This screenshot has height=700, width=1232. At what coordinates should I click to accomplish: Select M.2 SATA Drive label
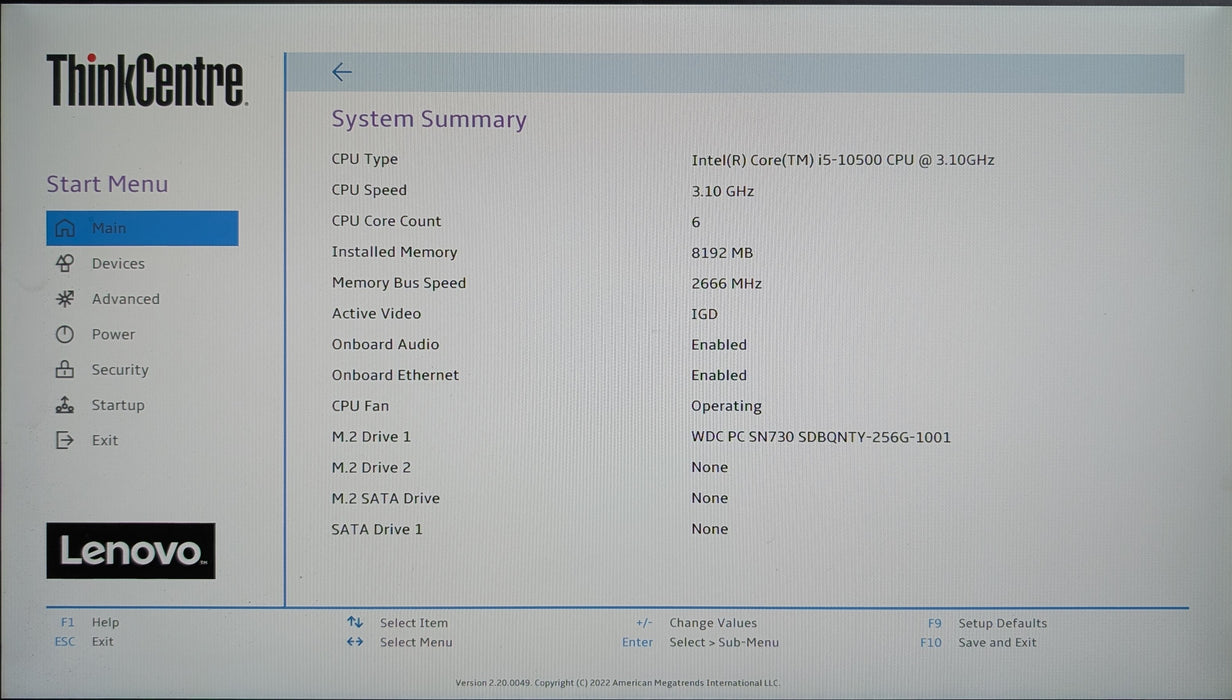point(385,498)
